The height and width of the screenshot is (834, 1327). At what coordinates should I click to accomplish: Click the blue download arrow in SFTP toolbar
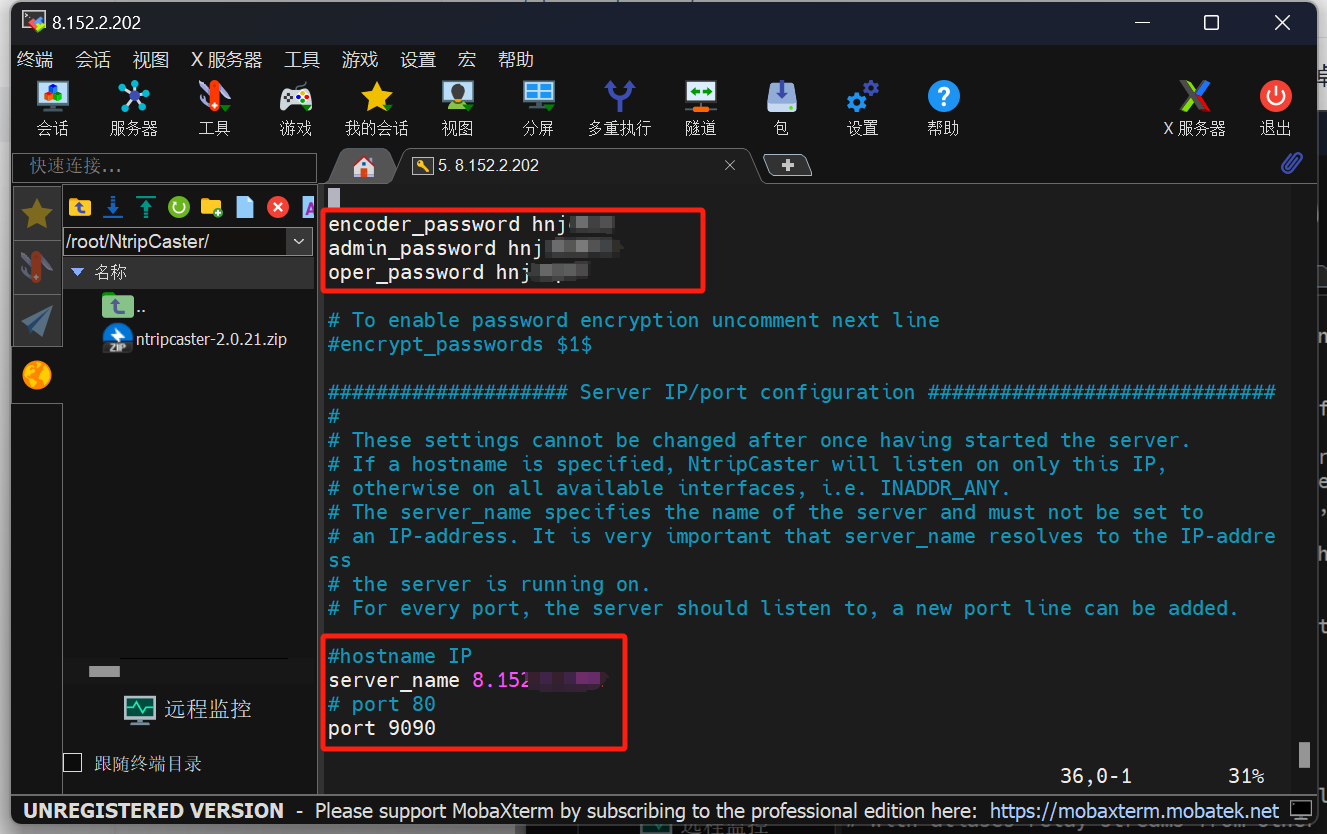(x=113, y=207)
